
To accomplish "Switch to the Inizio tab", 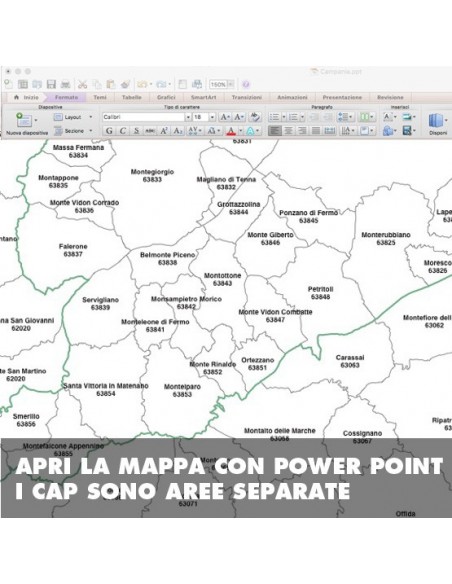I will [26, 97].
